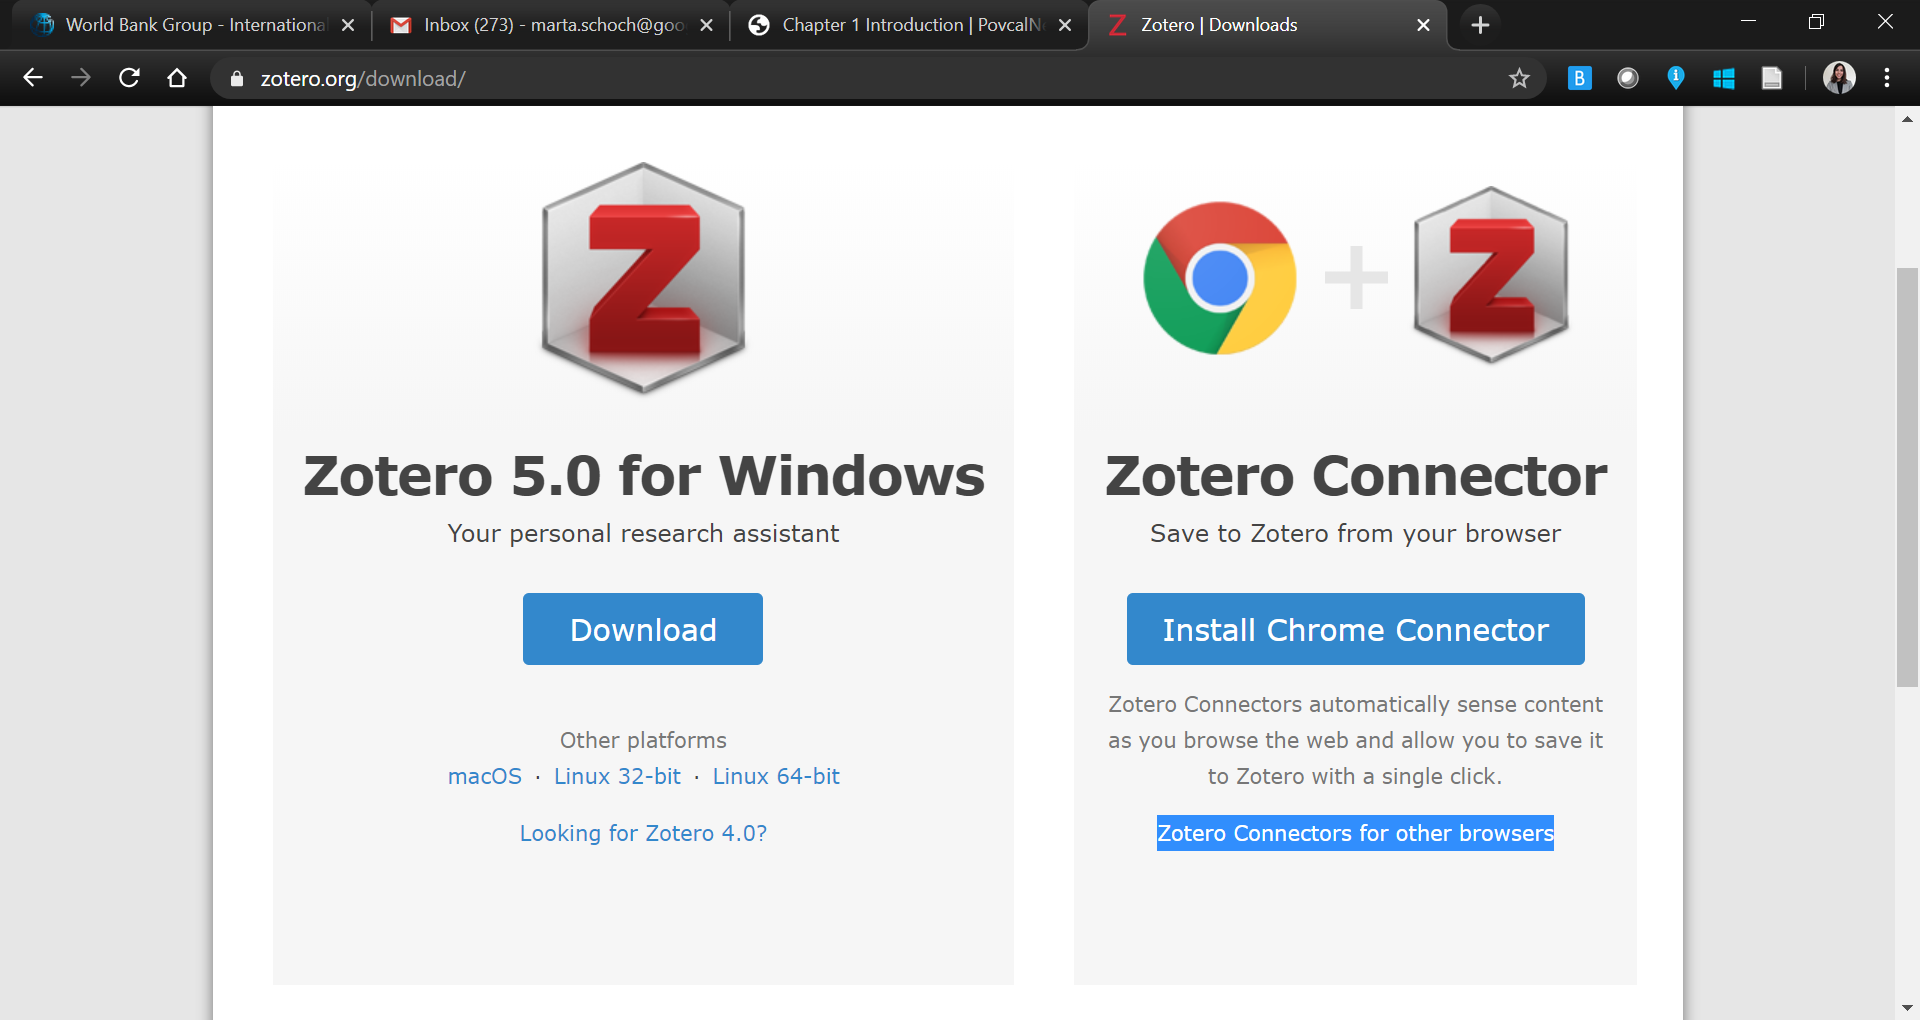The width and height of the screenshot is (1920, 1020).
Task: Close the Gmail Inbox tab
Action: click(706, 25)
